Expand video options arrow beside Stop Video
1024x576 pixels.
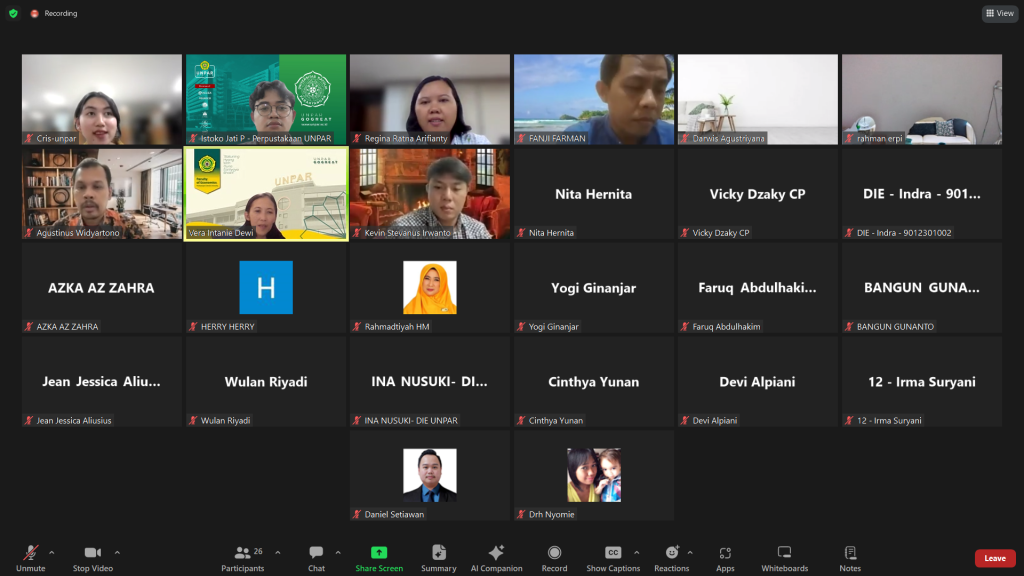tap(117, 552)
